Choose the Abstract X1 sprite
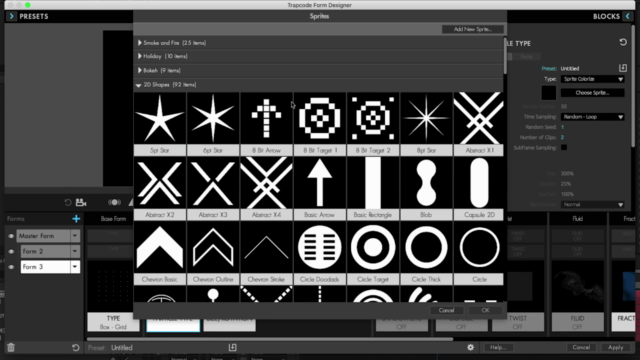Screen dimensions: 640x360 pyautogui.click(x=479, y=124)
